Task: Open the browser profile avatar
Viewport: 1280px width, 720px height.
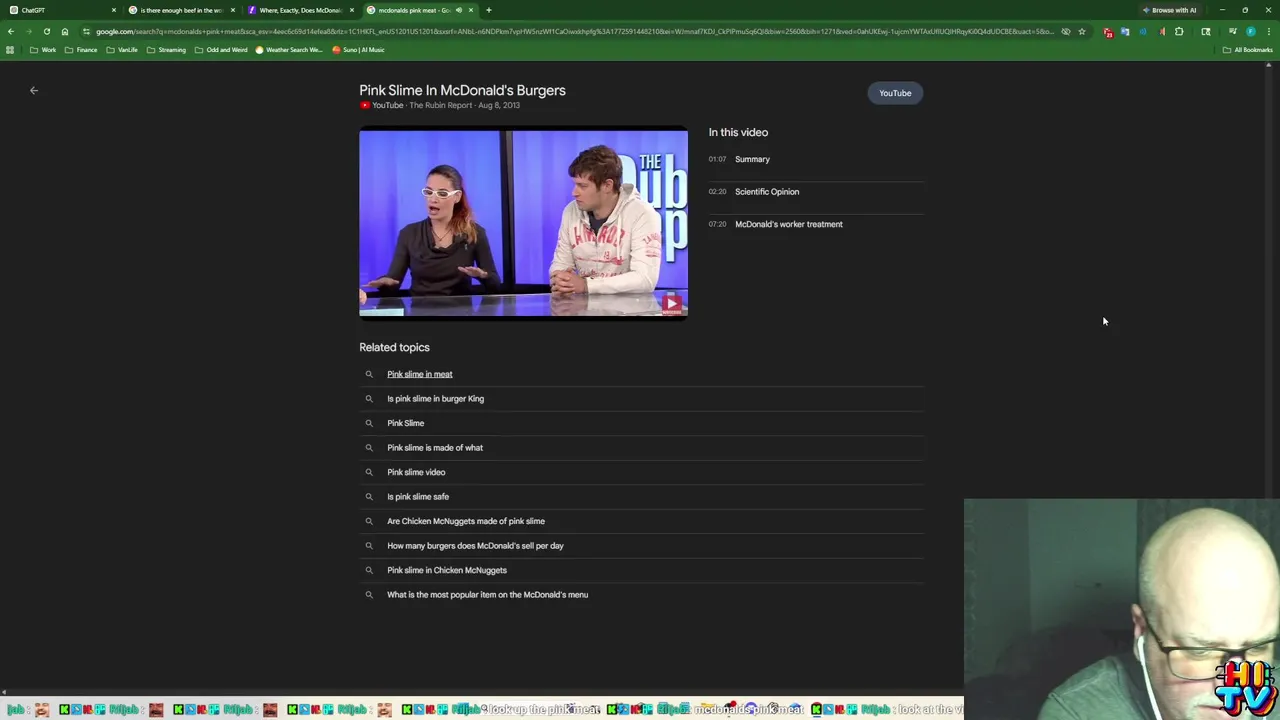Action: [1251, 32]
